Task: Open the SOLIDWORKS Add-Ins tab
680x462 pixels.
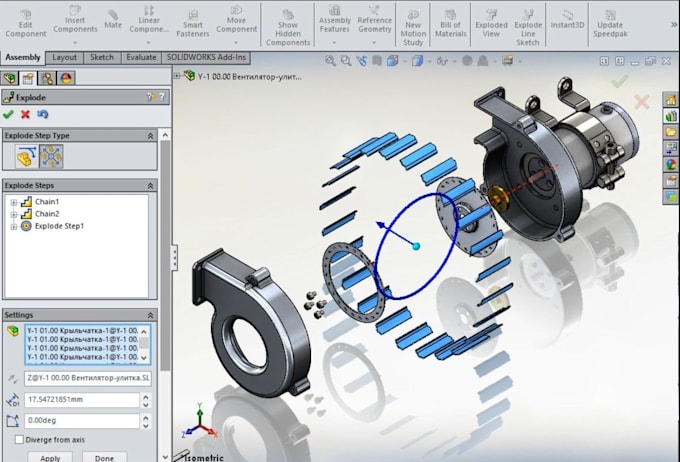Action: pos(206,57)
